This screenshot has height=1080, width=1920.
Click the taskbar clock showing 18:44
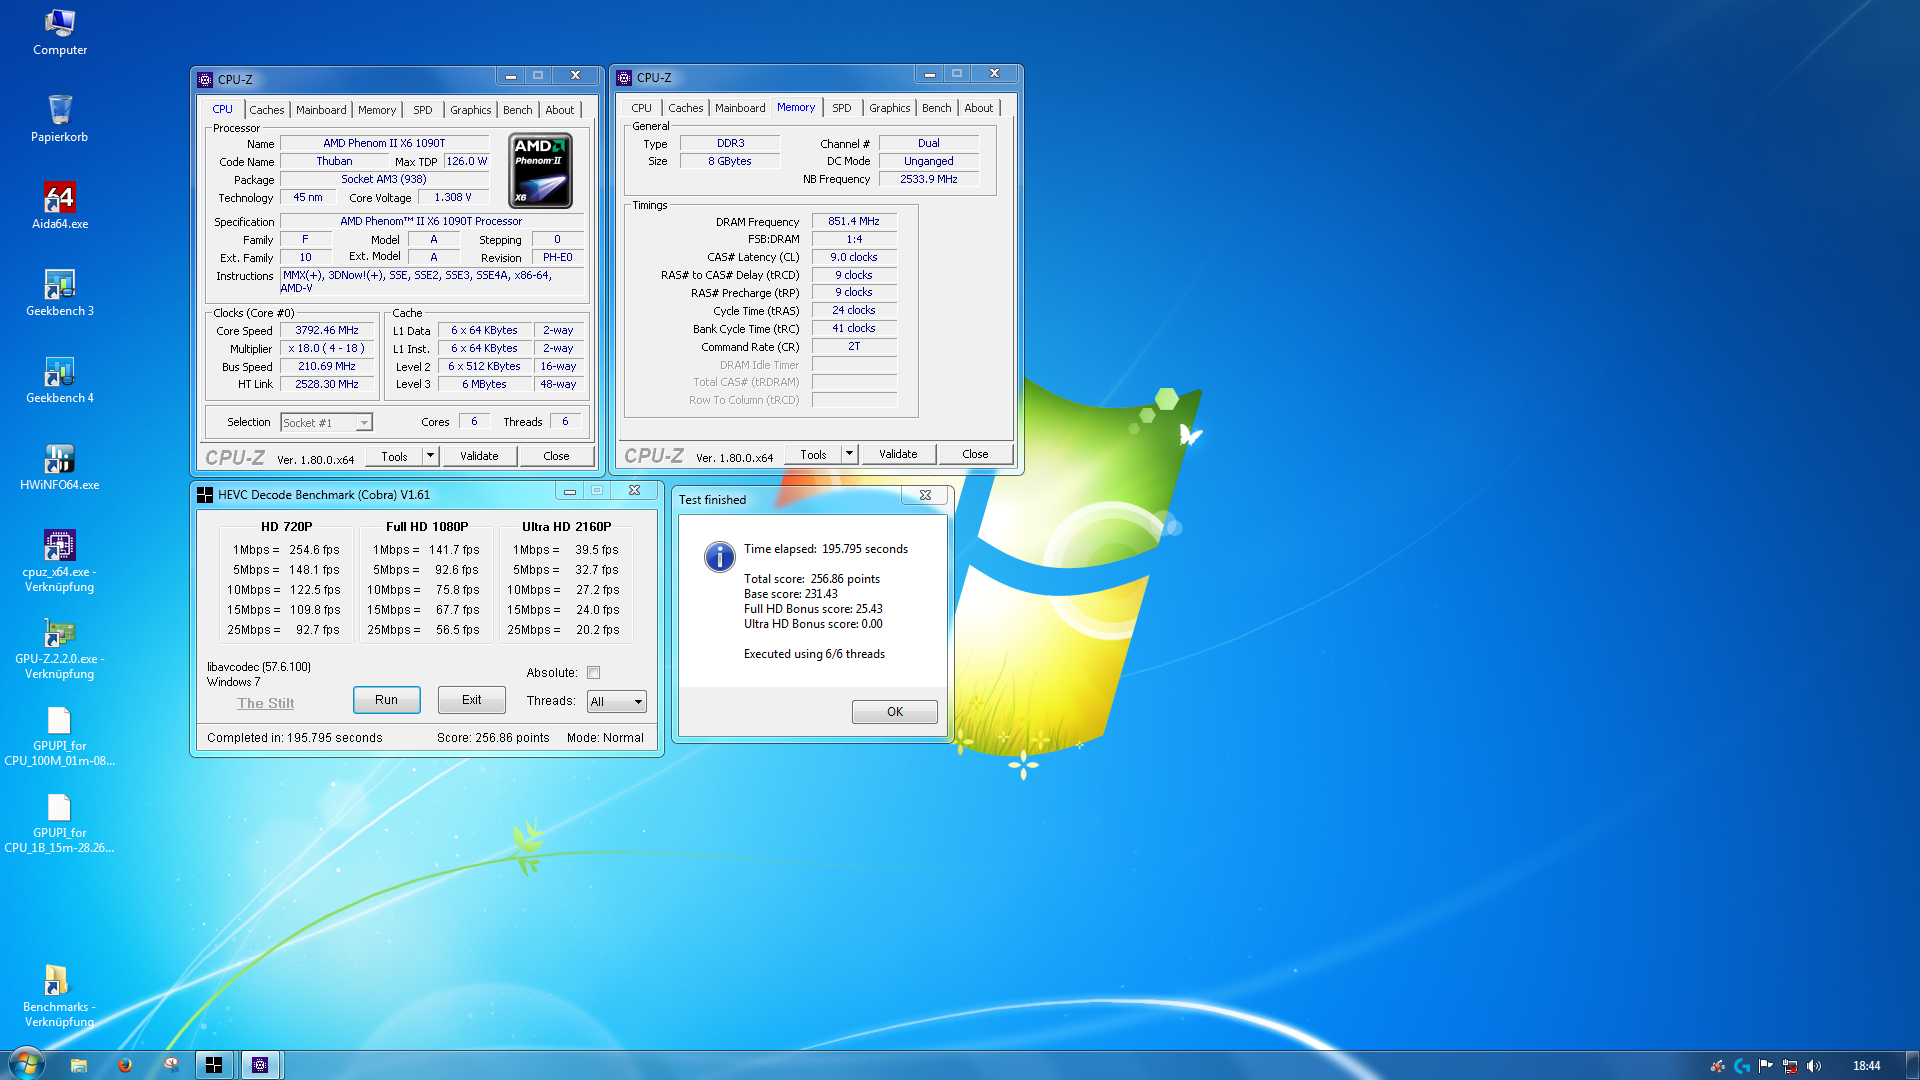(1866, 1066)
